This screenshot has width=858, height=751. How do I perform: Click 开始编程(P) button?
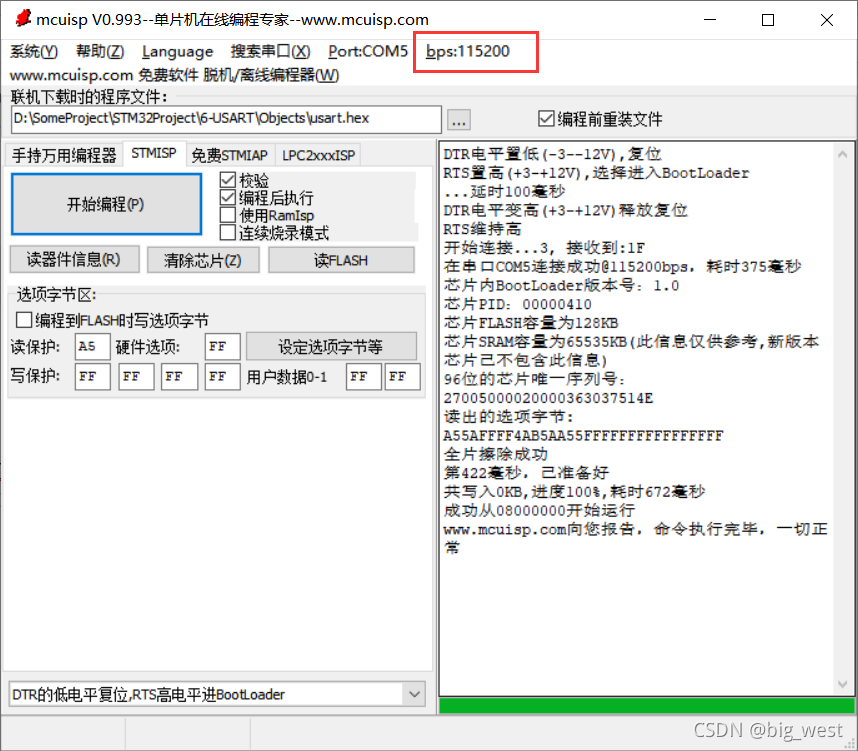pyautogui.click(x=106, y=204)
